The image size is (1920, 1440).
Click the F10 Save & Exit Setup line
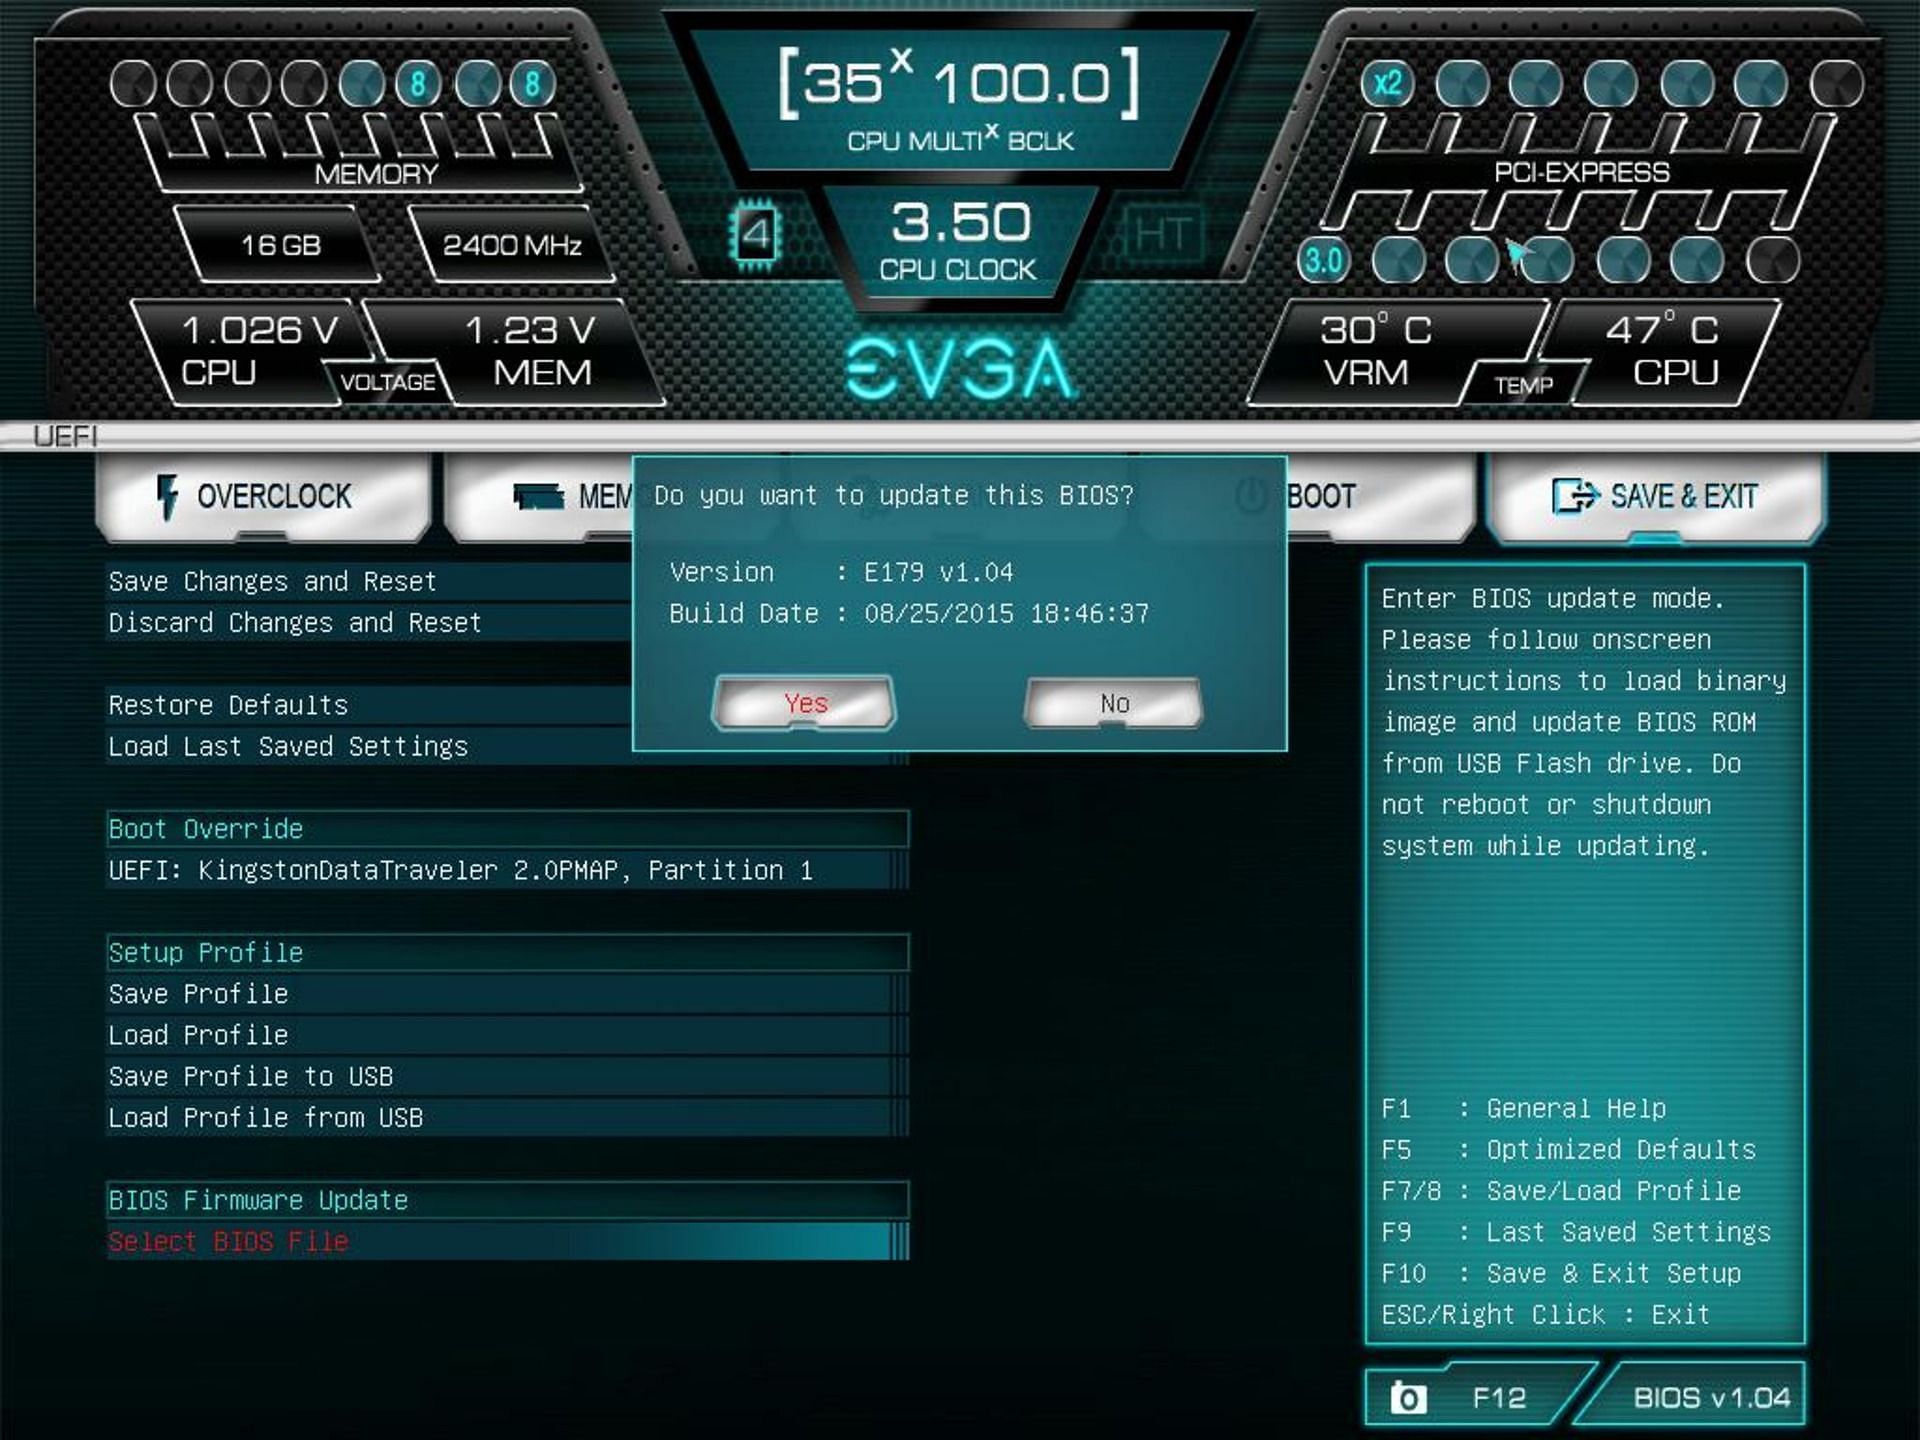(1561, 1274)
